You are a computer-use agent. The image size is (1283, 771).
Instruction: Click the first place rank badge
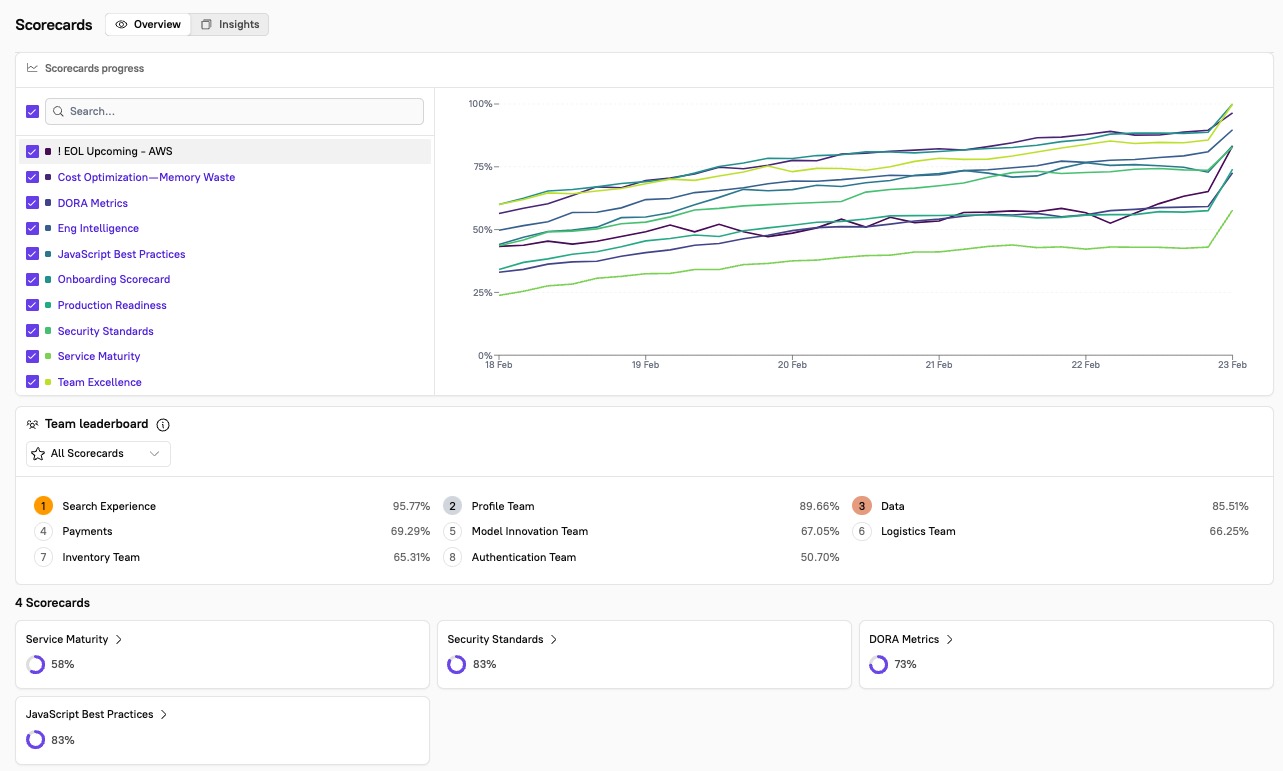pos(43,506)
